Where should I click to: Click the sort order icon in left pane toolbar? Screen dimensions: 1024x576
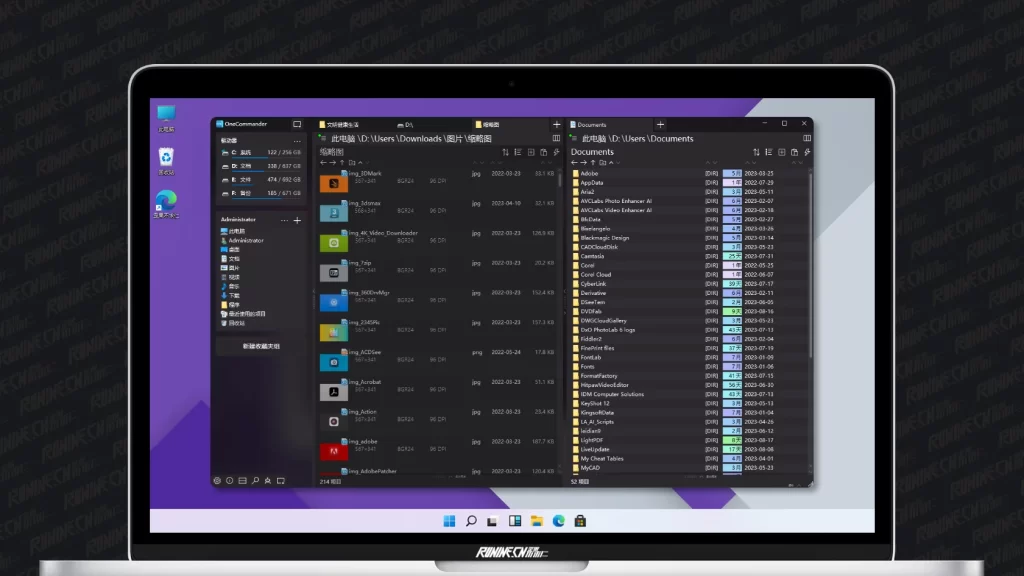point(505,152)
